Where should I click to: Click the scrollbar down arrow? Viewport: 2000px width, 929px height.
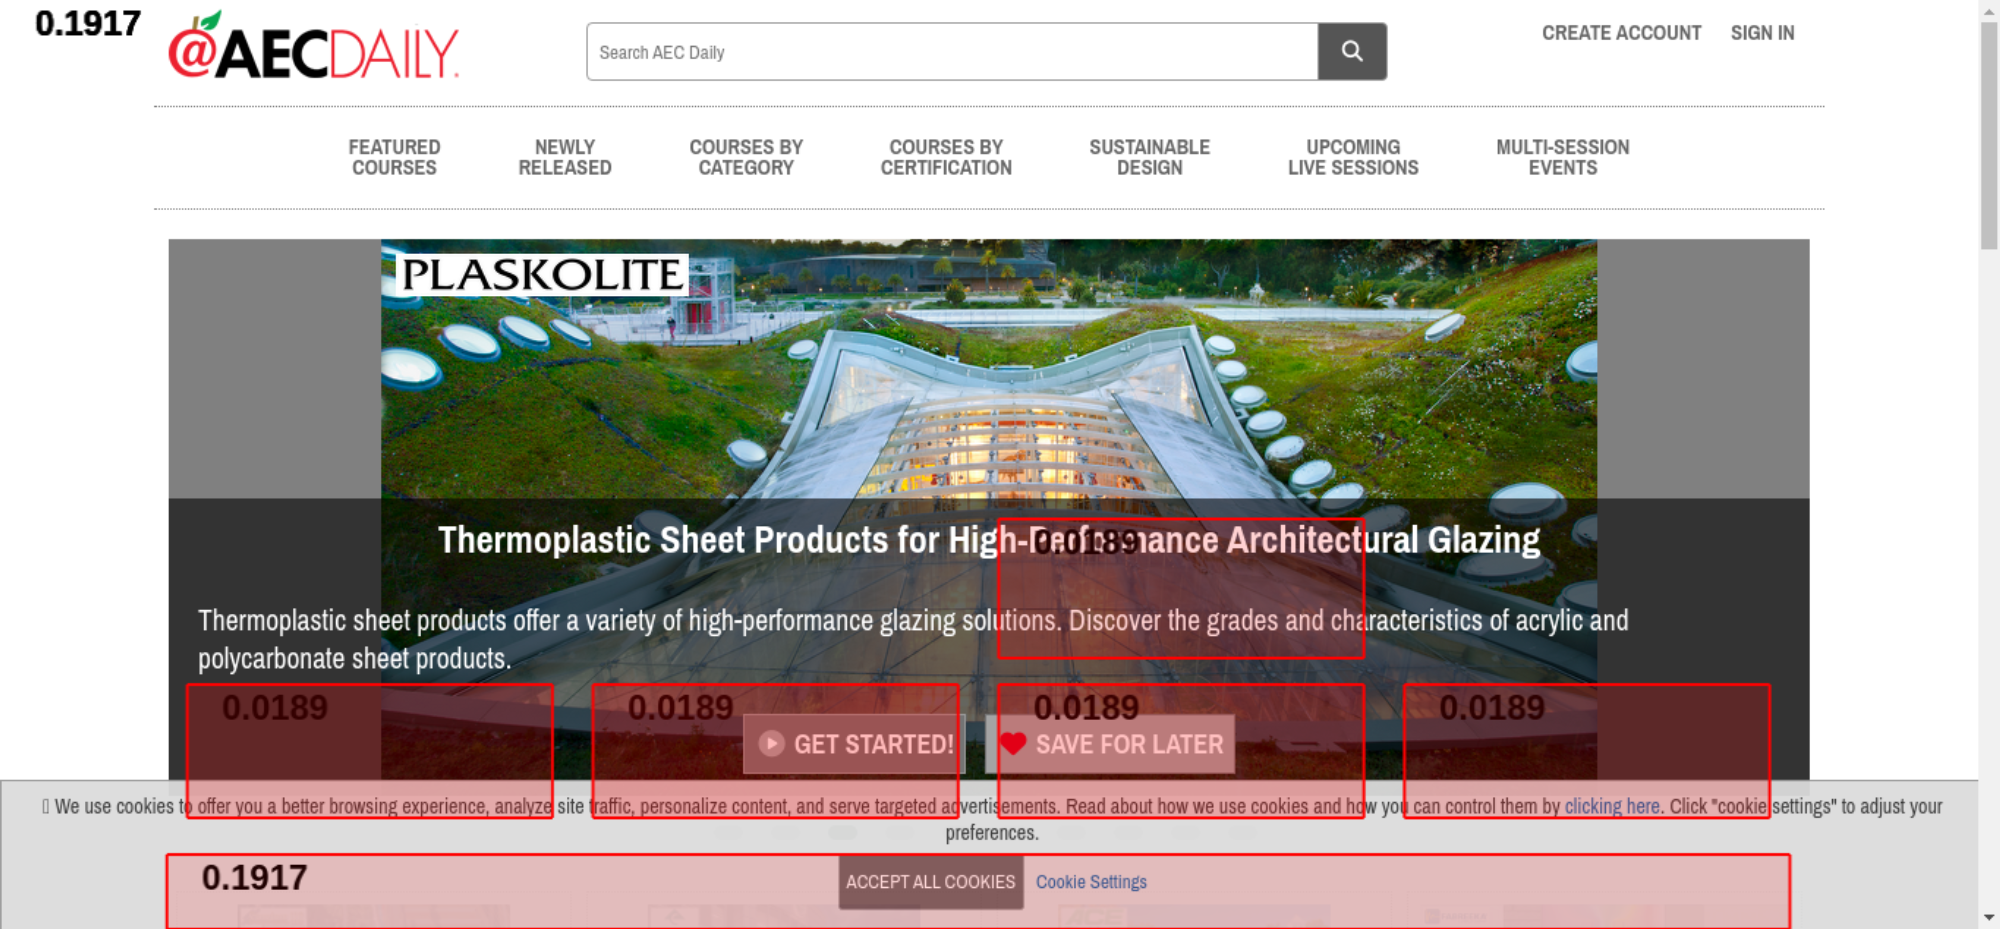point(1988,917)
